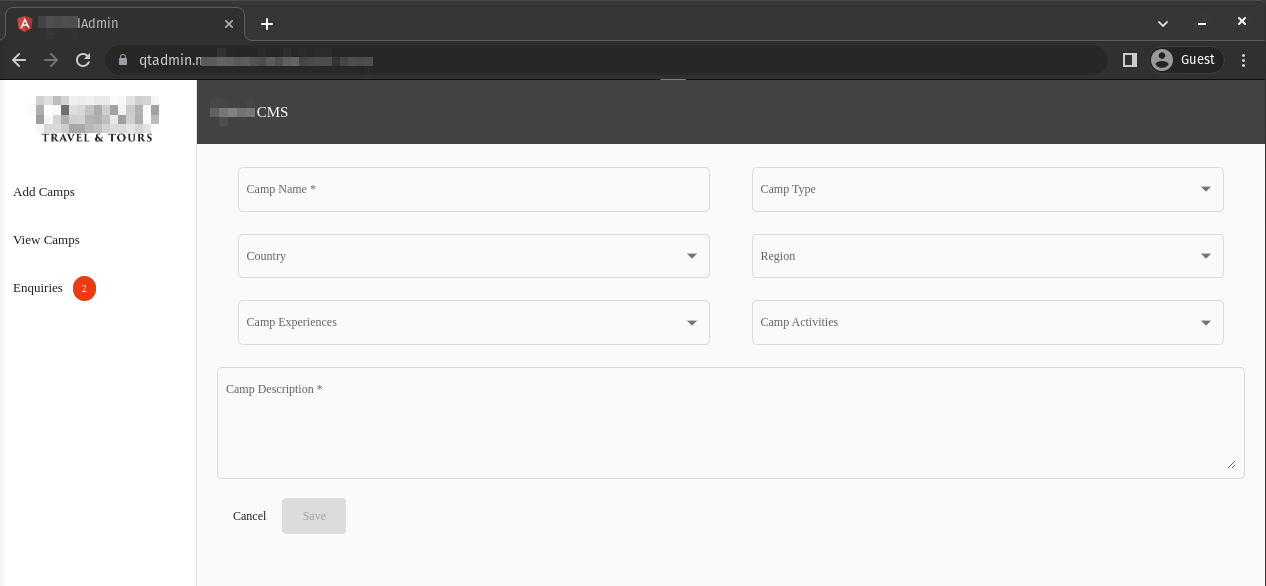Open the tab search chevron
Image resolution: width=1266 pixels, height=586 pixels.
pyautogui.click(x=1163, y=23)
